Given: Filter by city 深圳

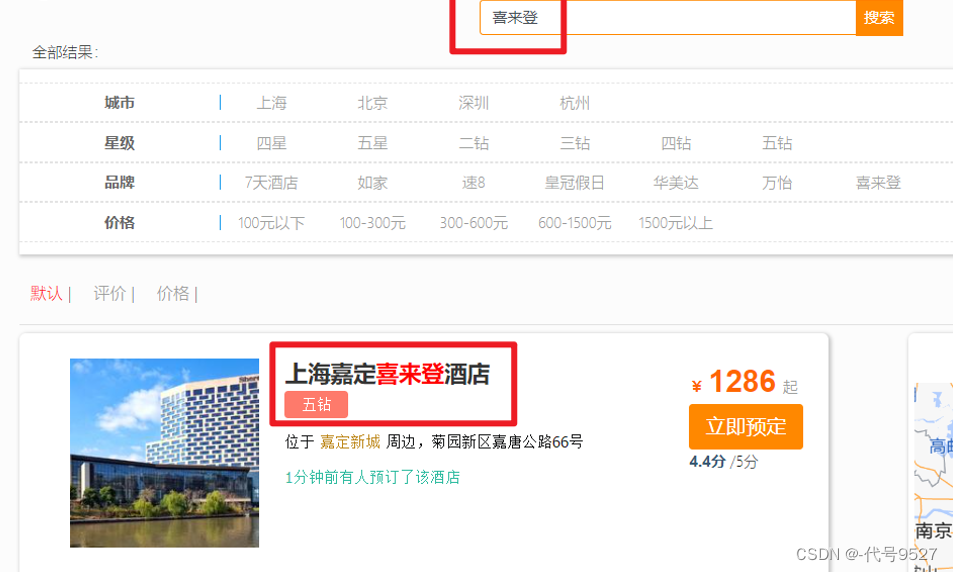Looking at the screenshot, I should pos(473,103).
